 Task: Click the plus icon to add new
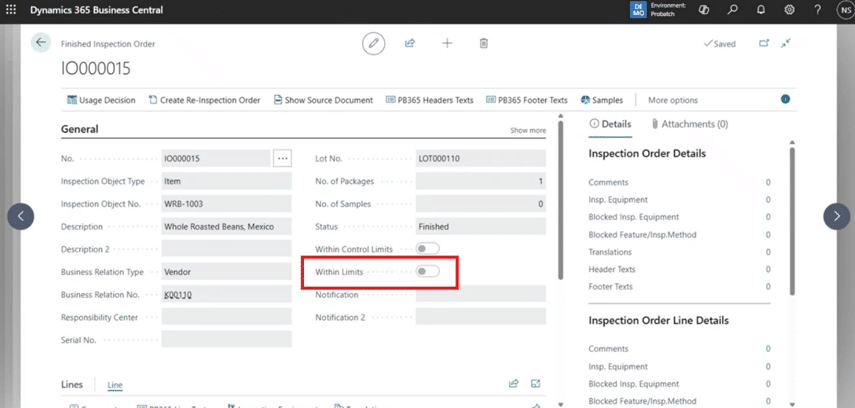[447, 43]
